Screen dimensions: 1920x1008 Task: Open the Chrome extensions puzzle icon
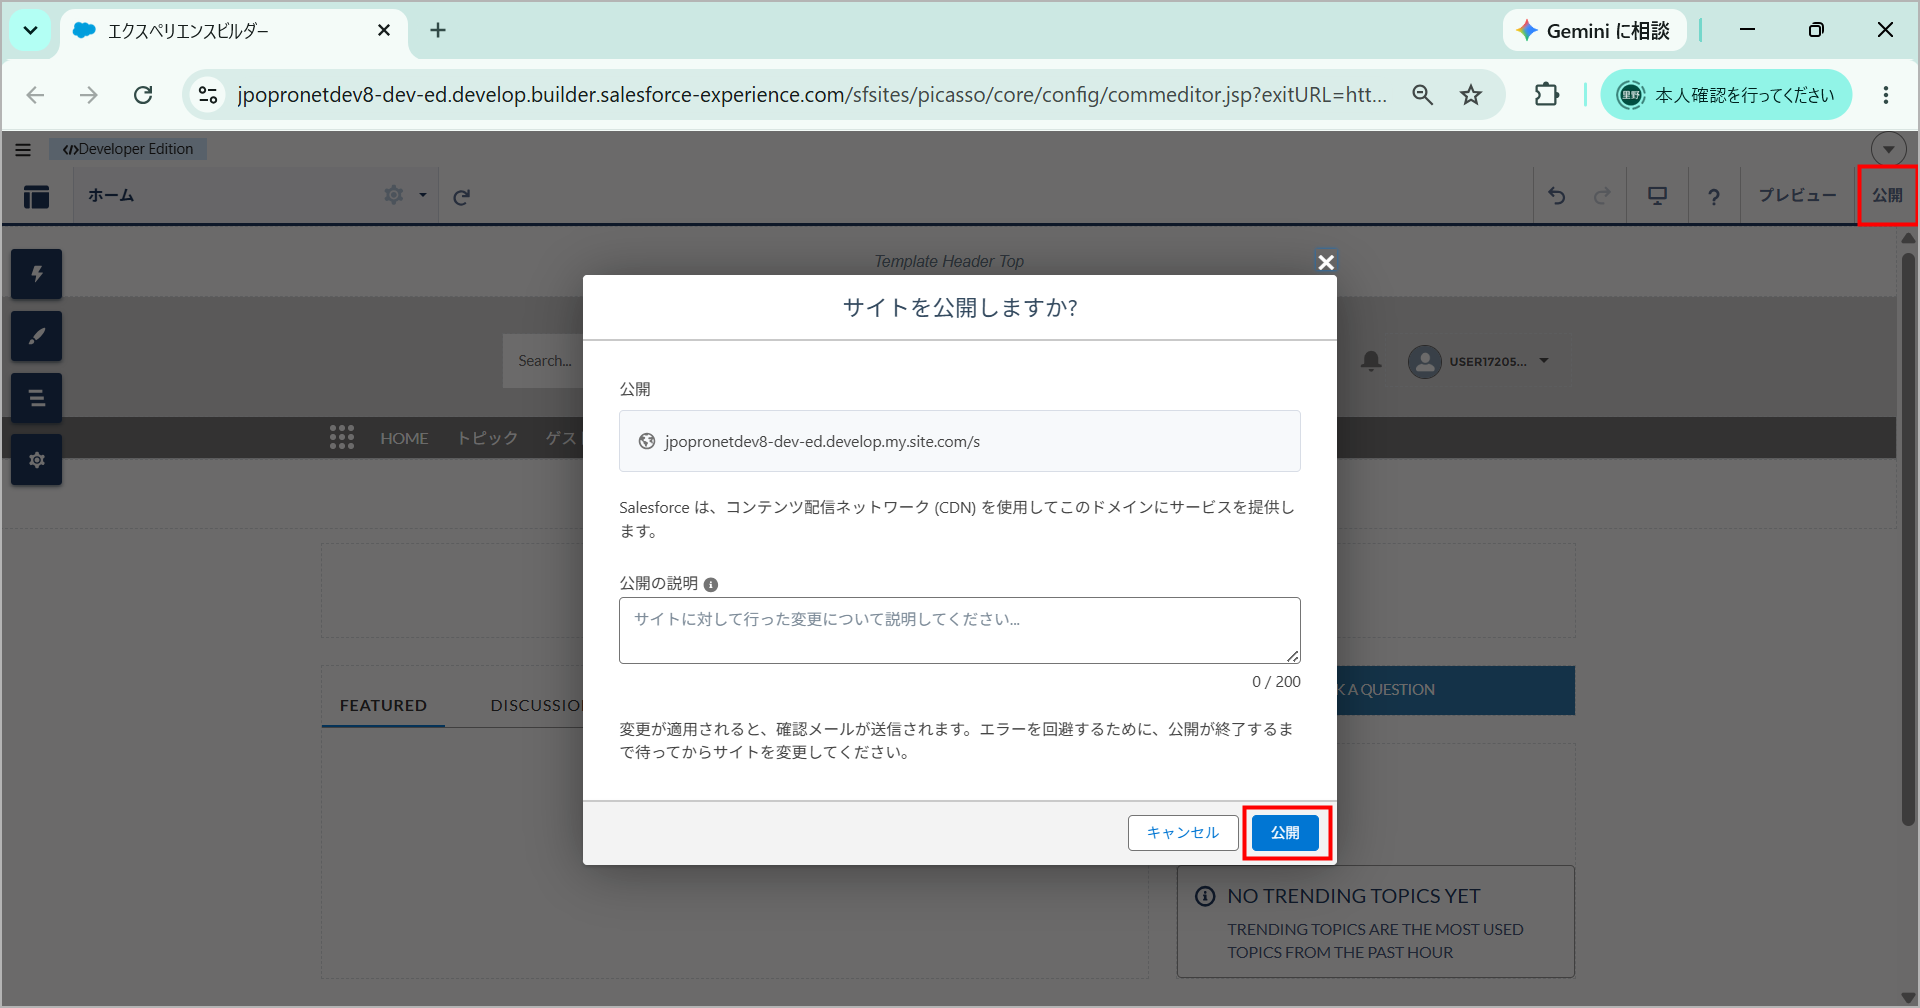click(x=1546, y=95)
